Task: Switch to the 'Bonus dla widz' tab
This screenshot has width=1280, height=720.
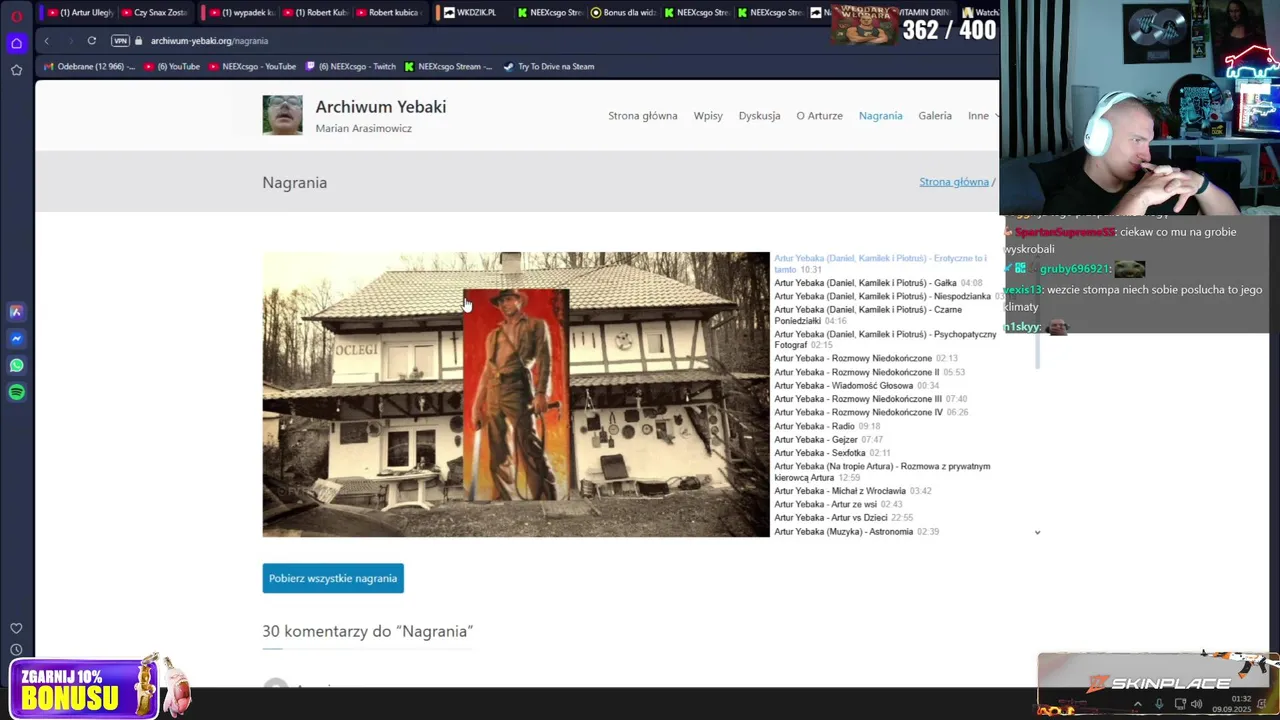Action: [x=623, y=13]
